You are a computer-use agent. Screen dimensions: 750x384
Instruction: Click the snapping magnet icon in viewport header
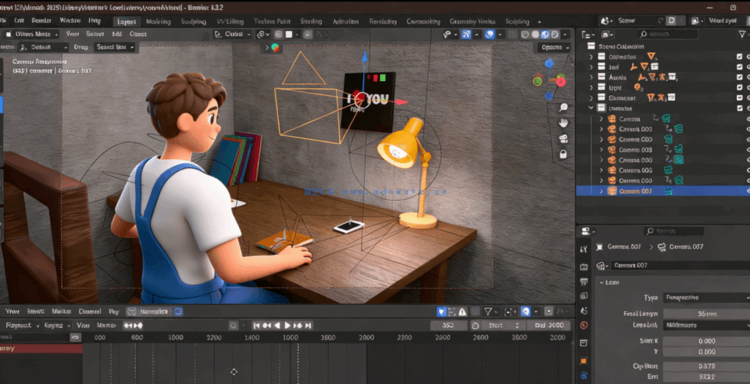pyautogui.click(x=278, y=34)
